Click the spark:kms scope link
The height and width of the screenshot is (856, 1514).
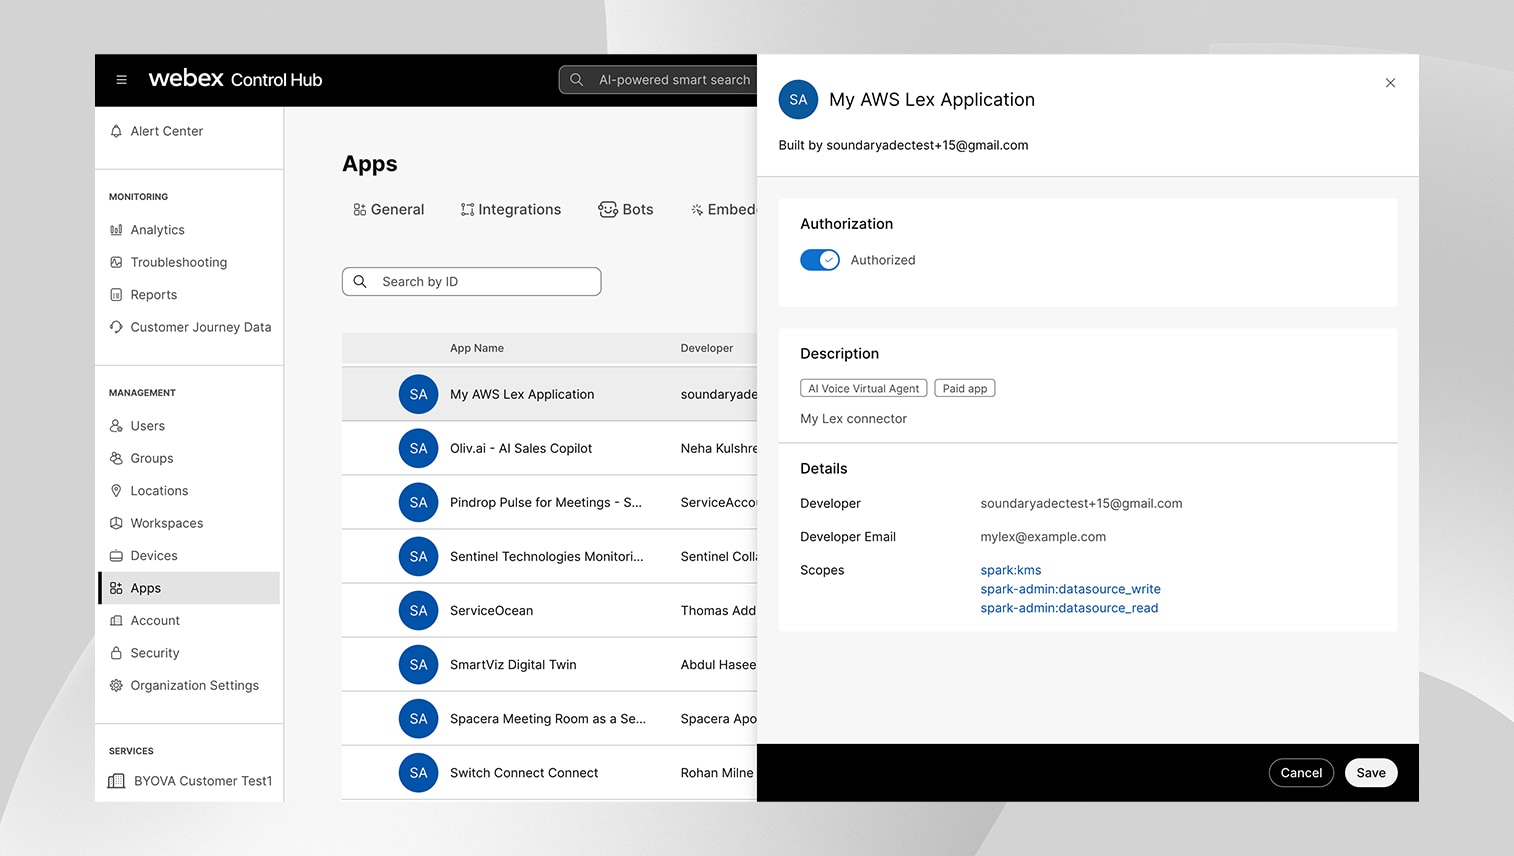[1010, 570]
